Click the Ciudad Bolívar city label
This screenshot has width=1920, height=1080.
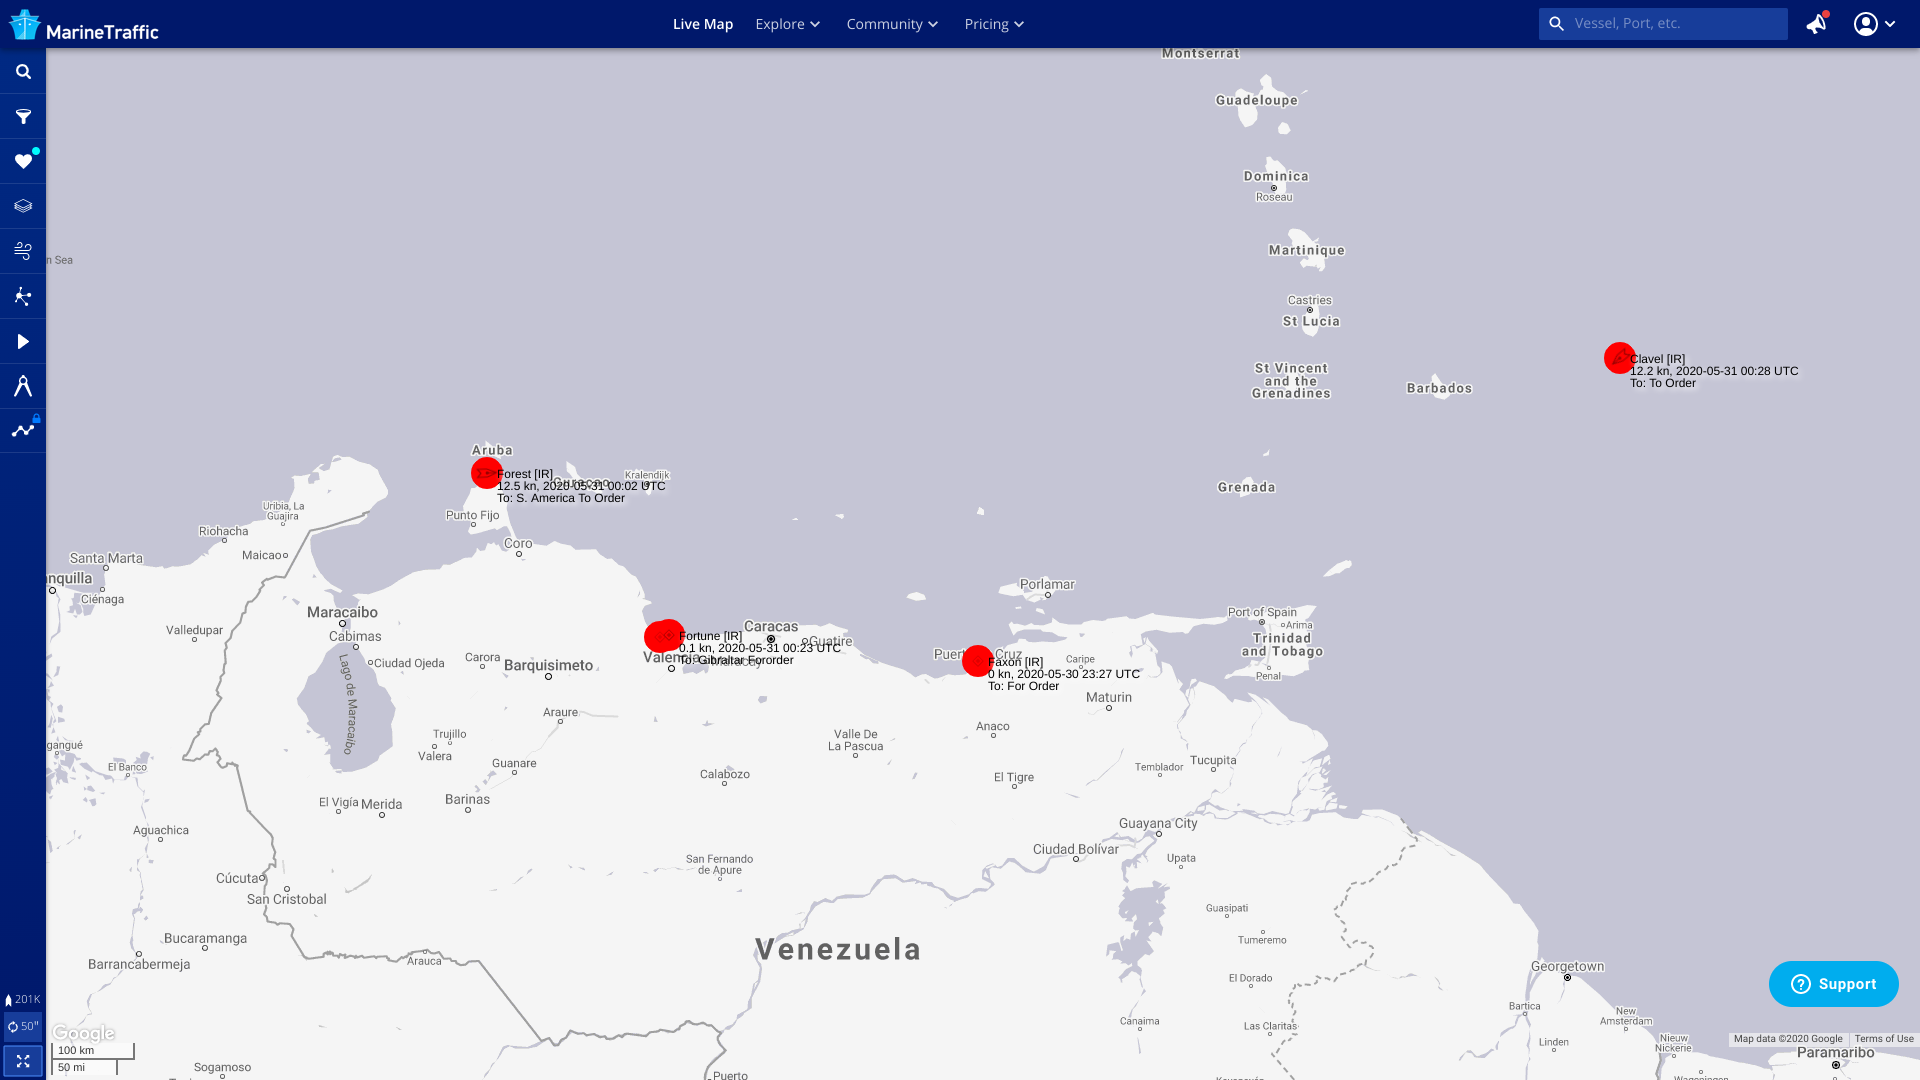coord(1076,849)
